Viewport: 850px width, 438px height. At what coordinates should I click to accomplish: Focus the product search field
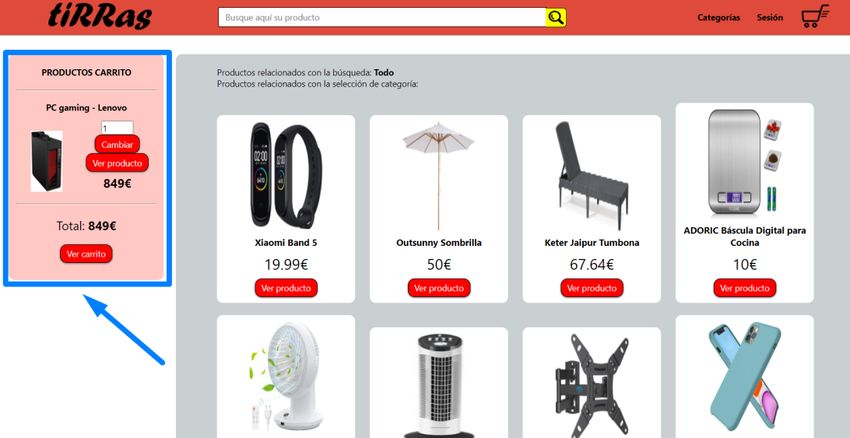[x=382, y=17]
